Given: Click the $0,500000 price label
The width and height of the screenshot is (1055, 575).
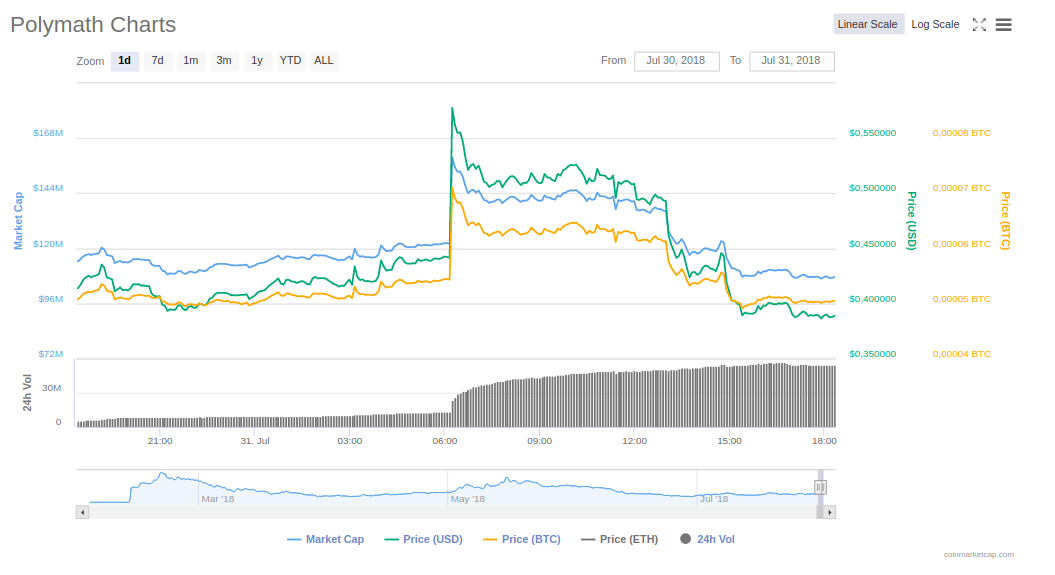Looking at the screenshot, I should click(x=873, y=188).
